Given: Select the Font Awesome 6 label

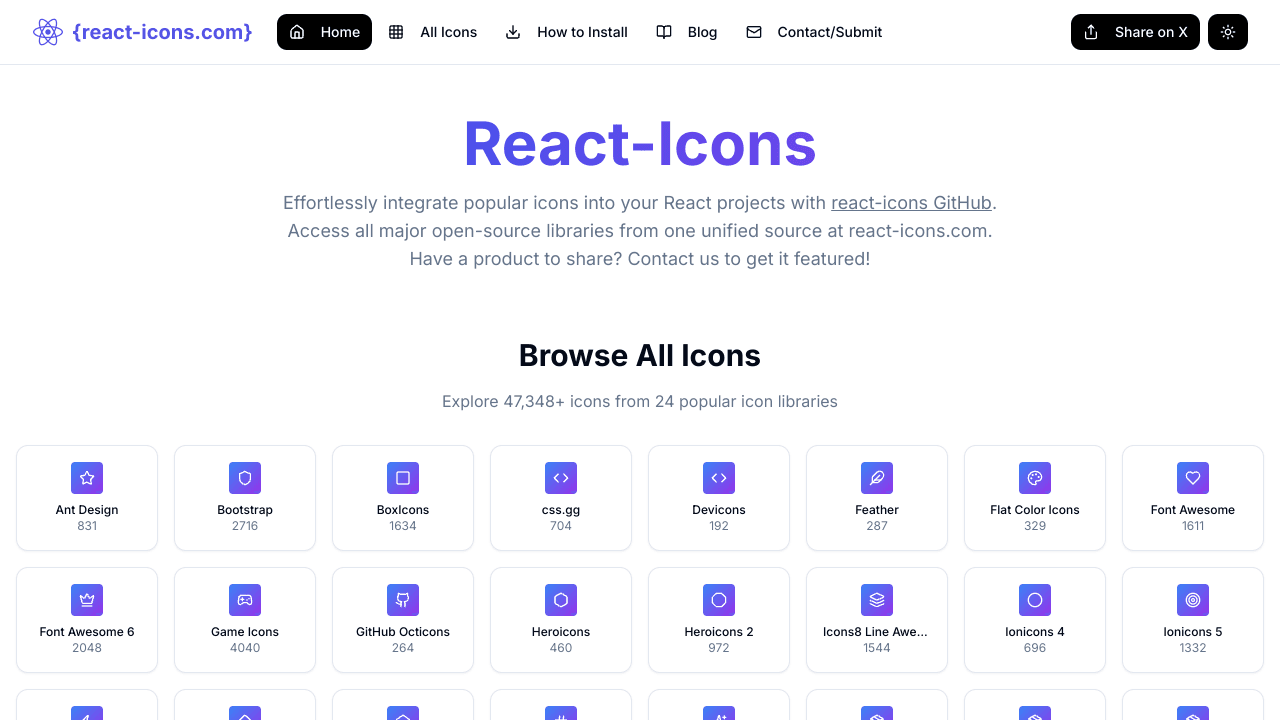Looking at the screenshot, I should [87, 632].
